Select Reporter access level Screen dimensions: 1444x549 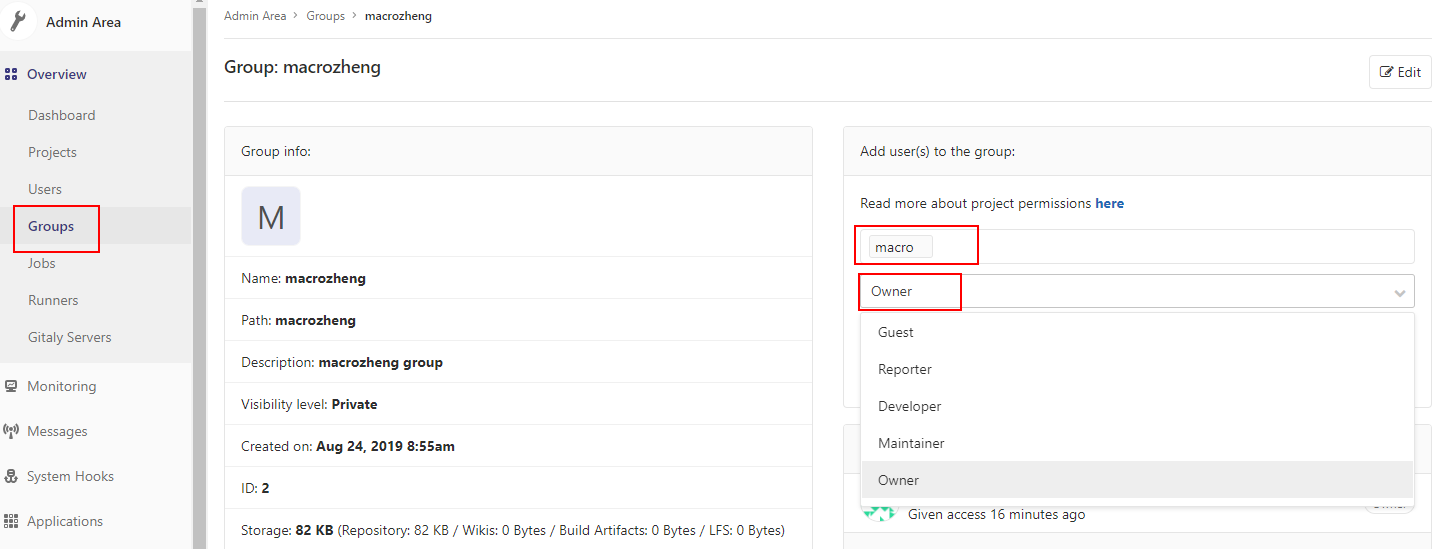[x=905, y=369]
